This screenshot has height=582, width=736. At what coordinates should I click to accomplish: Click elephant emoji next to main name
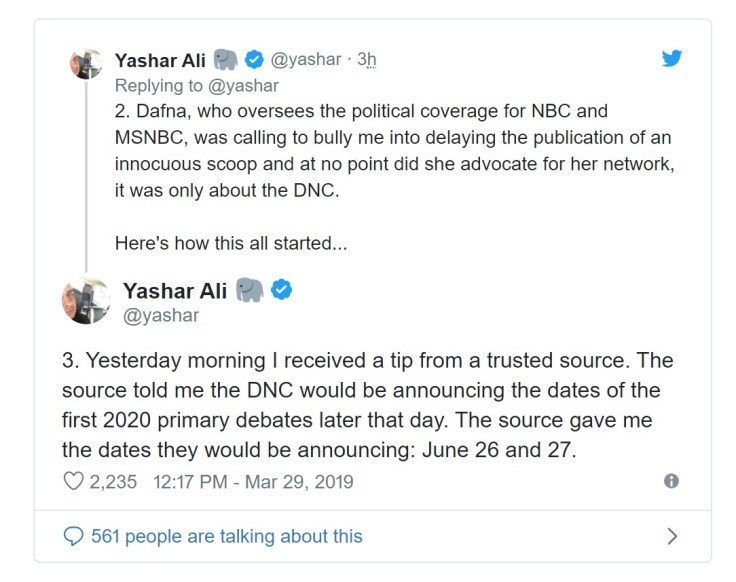point(250,291)
